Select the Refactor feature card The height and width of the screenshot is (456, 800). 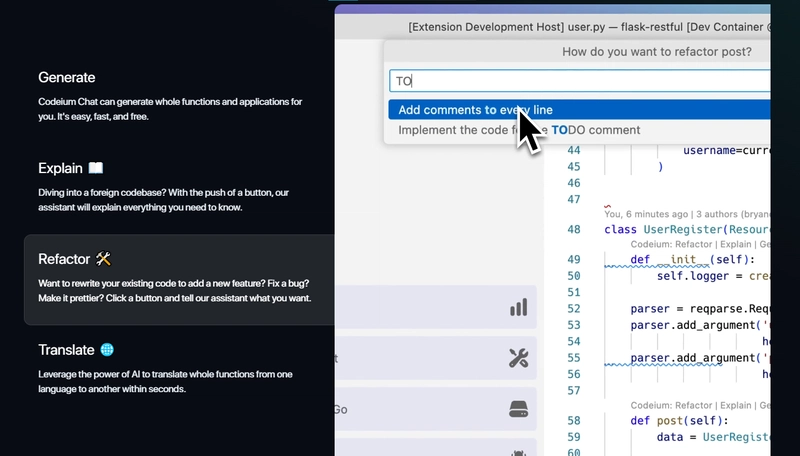[x=179, y=280]
